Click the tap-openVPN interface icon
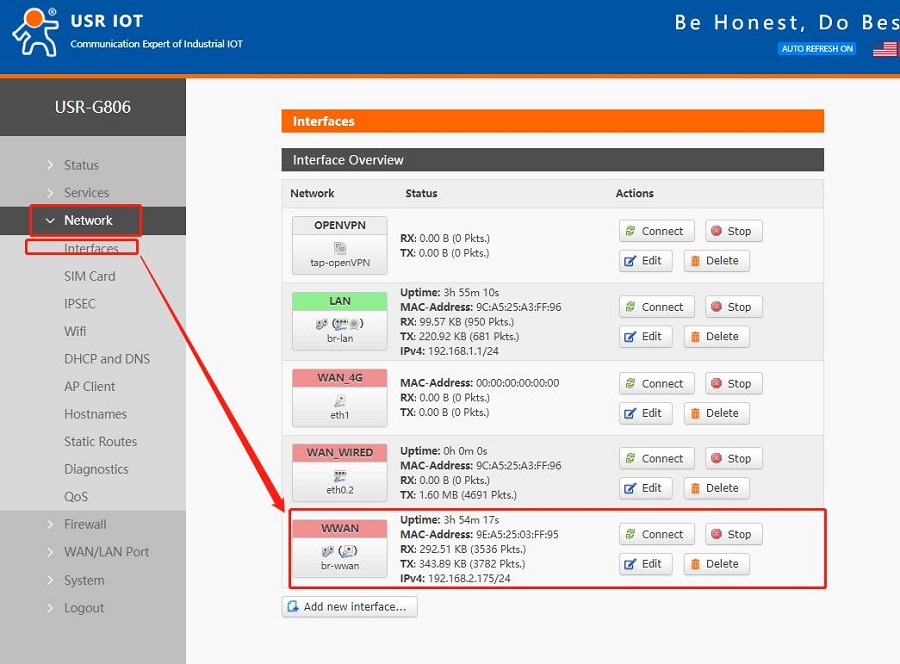The height and width of the screenshot is (664, 900). [x=340, y=248]
